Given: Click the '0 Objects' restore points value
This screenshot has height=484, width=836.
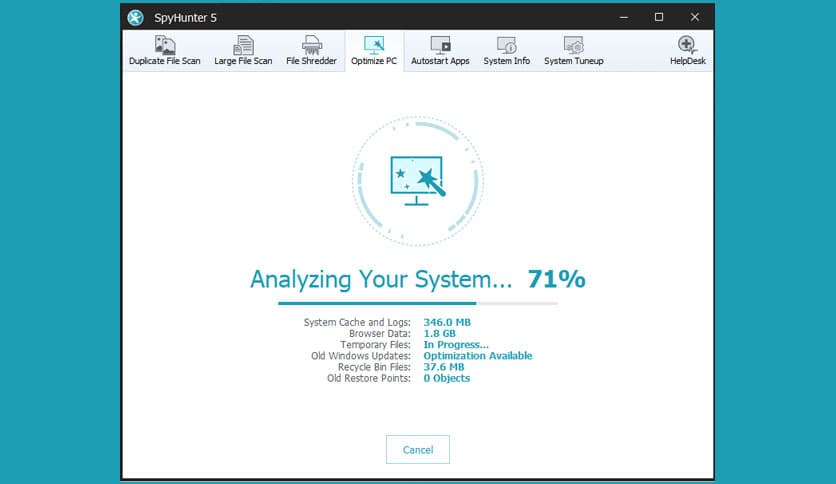Looking at the screenshot, I should [447, 378].
